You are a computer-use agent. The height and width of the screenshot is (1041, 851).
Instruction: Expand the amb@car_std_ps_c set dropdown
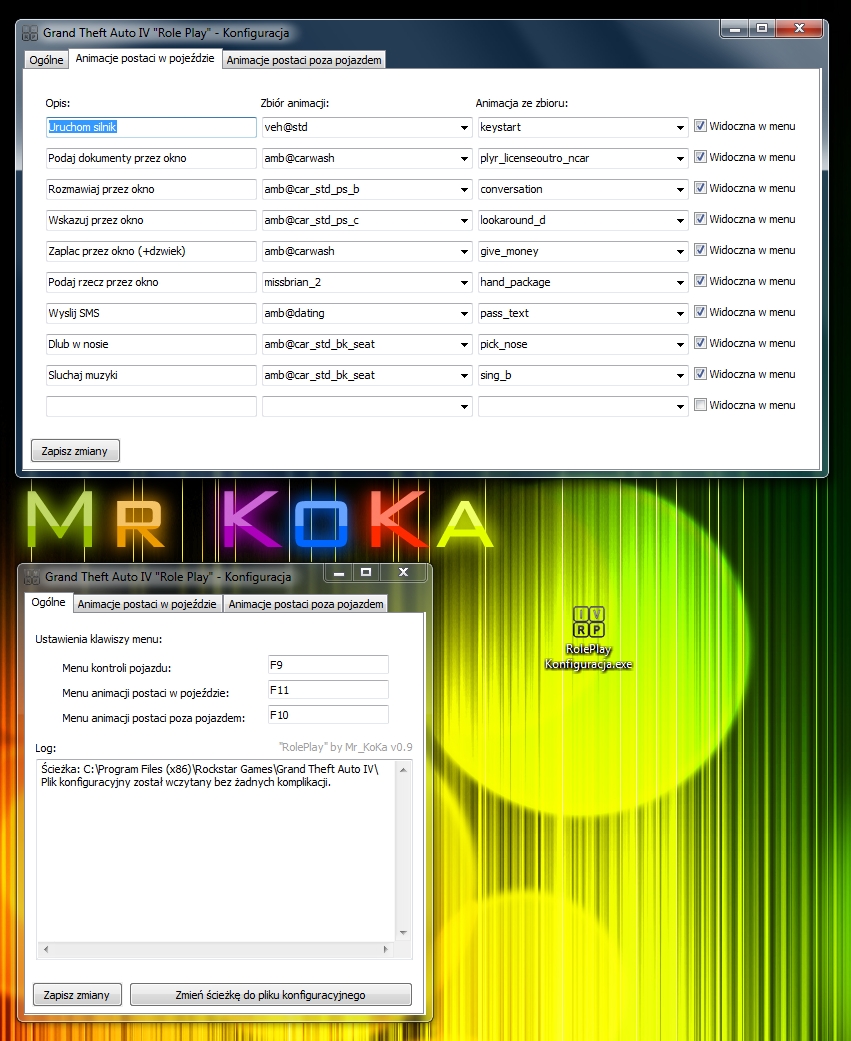[x=465, y=220]
